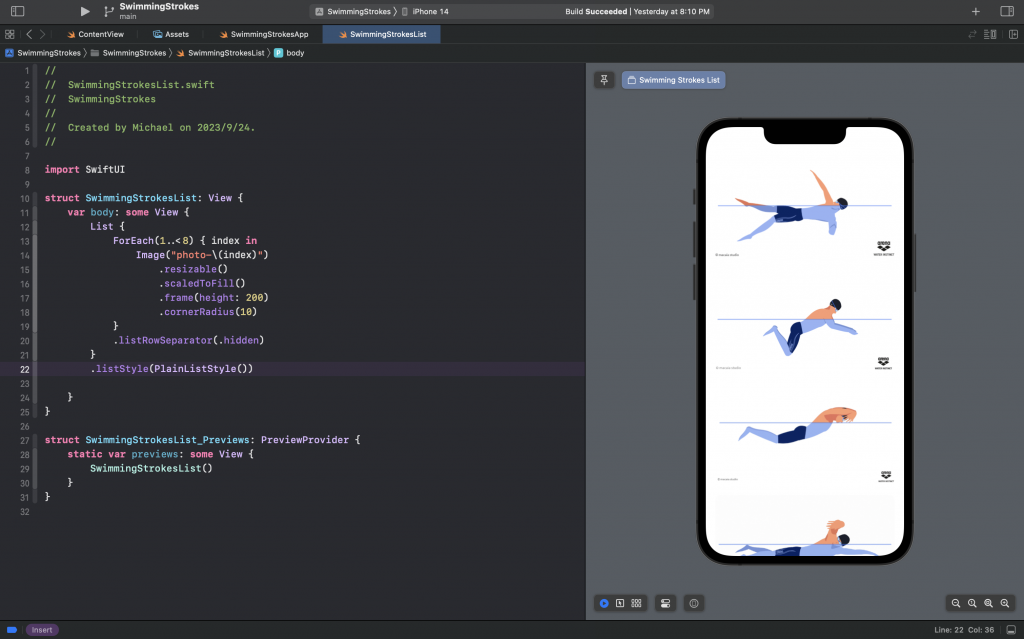1024x639 pixels.
Task: Pin the preview
Action: (x=604, y=80)
